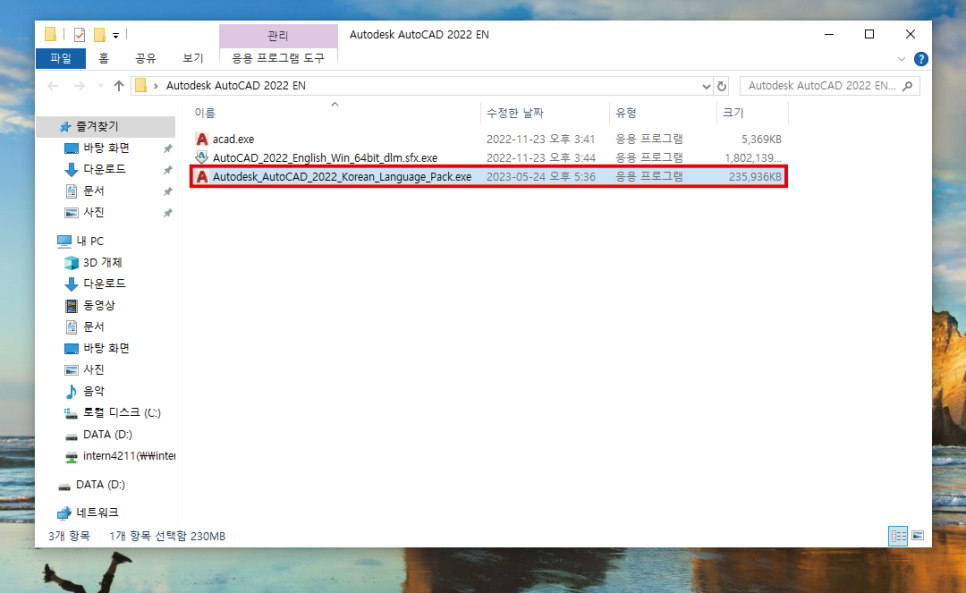Open the intern4211 network drive
The image size is (966, 593).
[129, 456]
